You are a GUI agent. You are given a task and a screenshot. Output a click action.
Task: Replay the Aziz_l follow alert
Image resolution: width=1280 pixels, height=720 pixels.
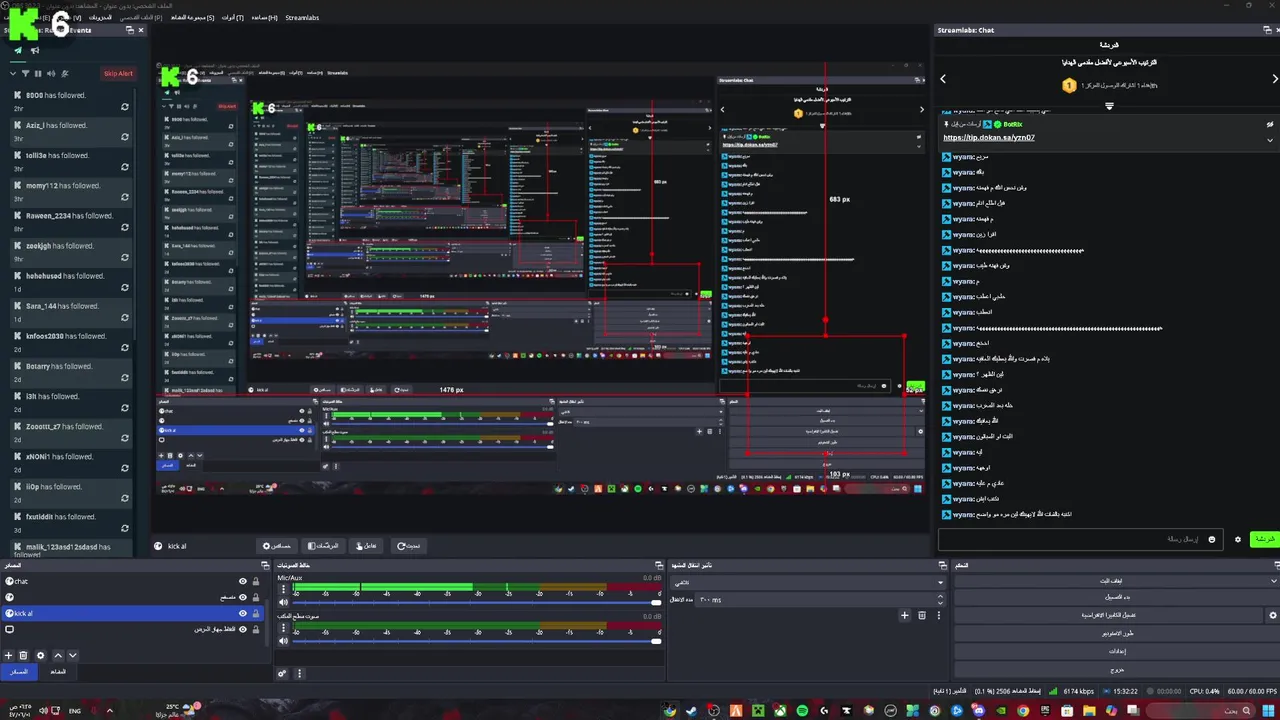[x=125, y=136]
